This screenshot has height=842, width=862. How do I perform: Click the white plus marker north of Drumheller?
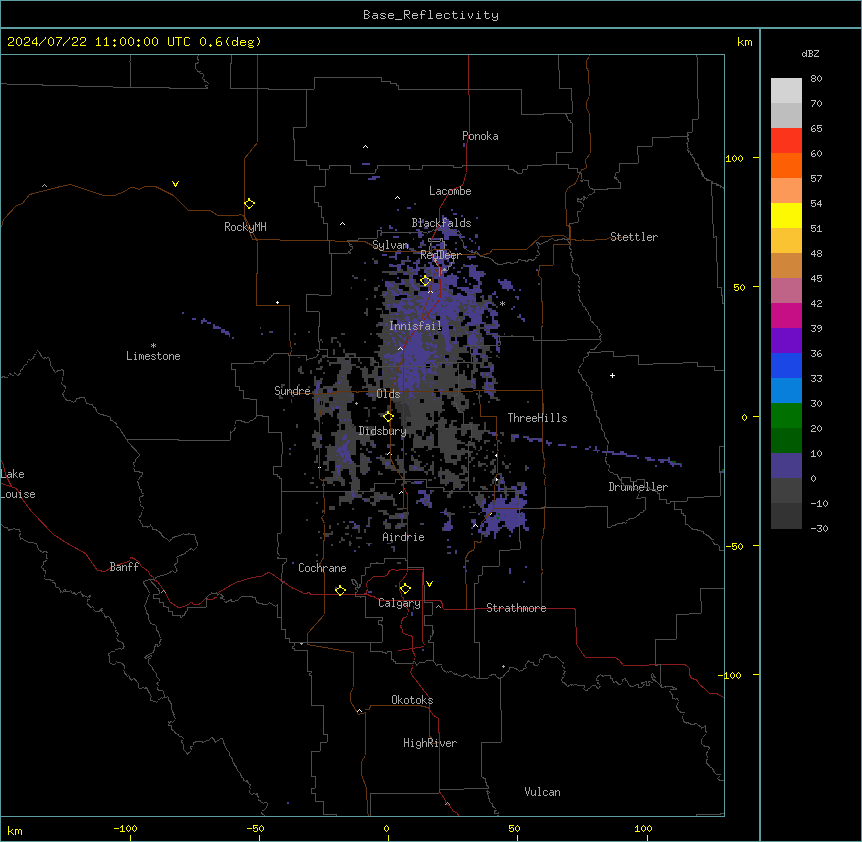pyautogui.click(x=612, y=375)
